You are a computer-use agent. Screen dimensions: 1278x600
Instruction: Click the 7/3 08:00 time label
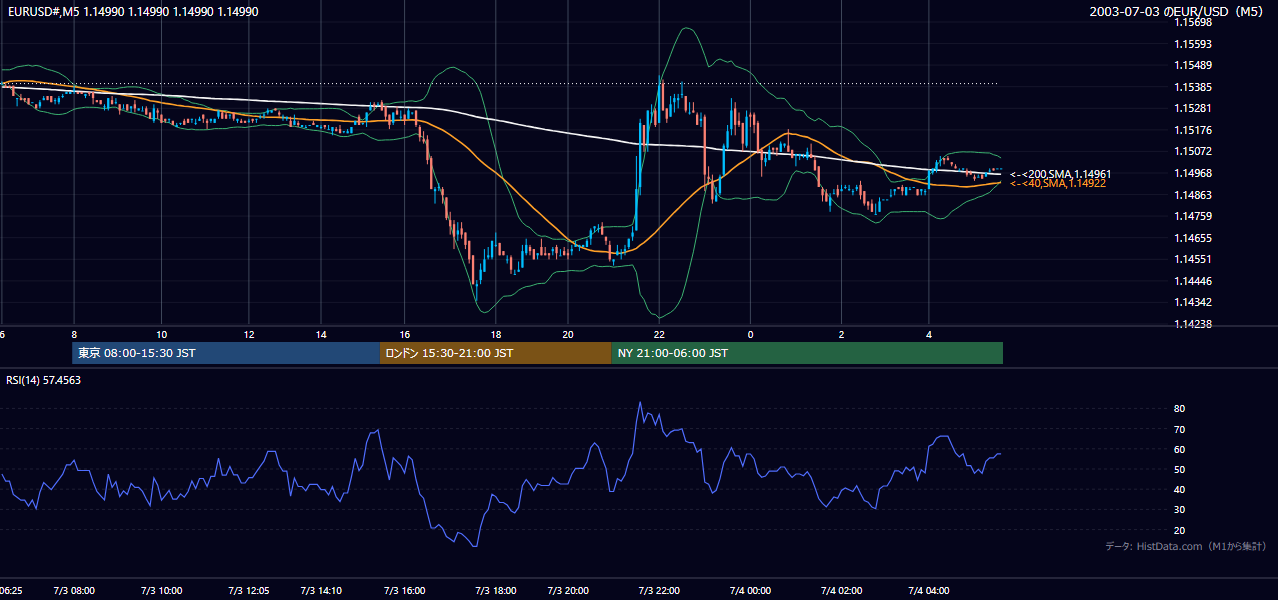click(74, 591)
